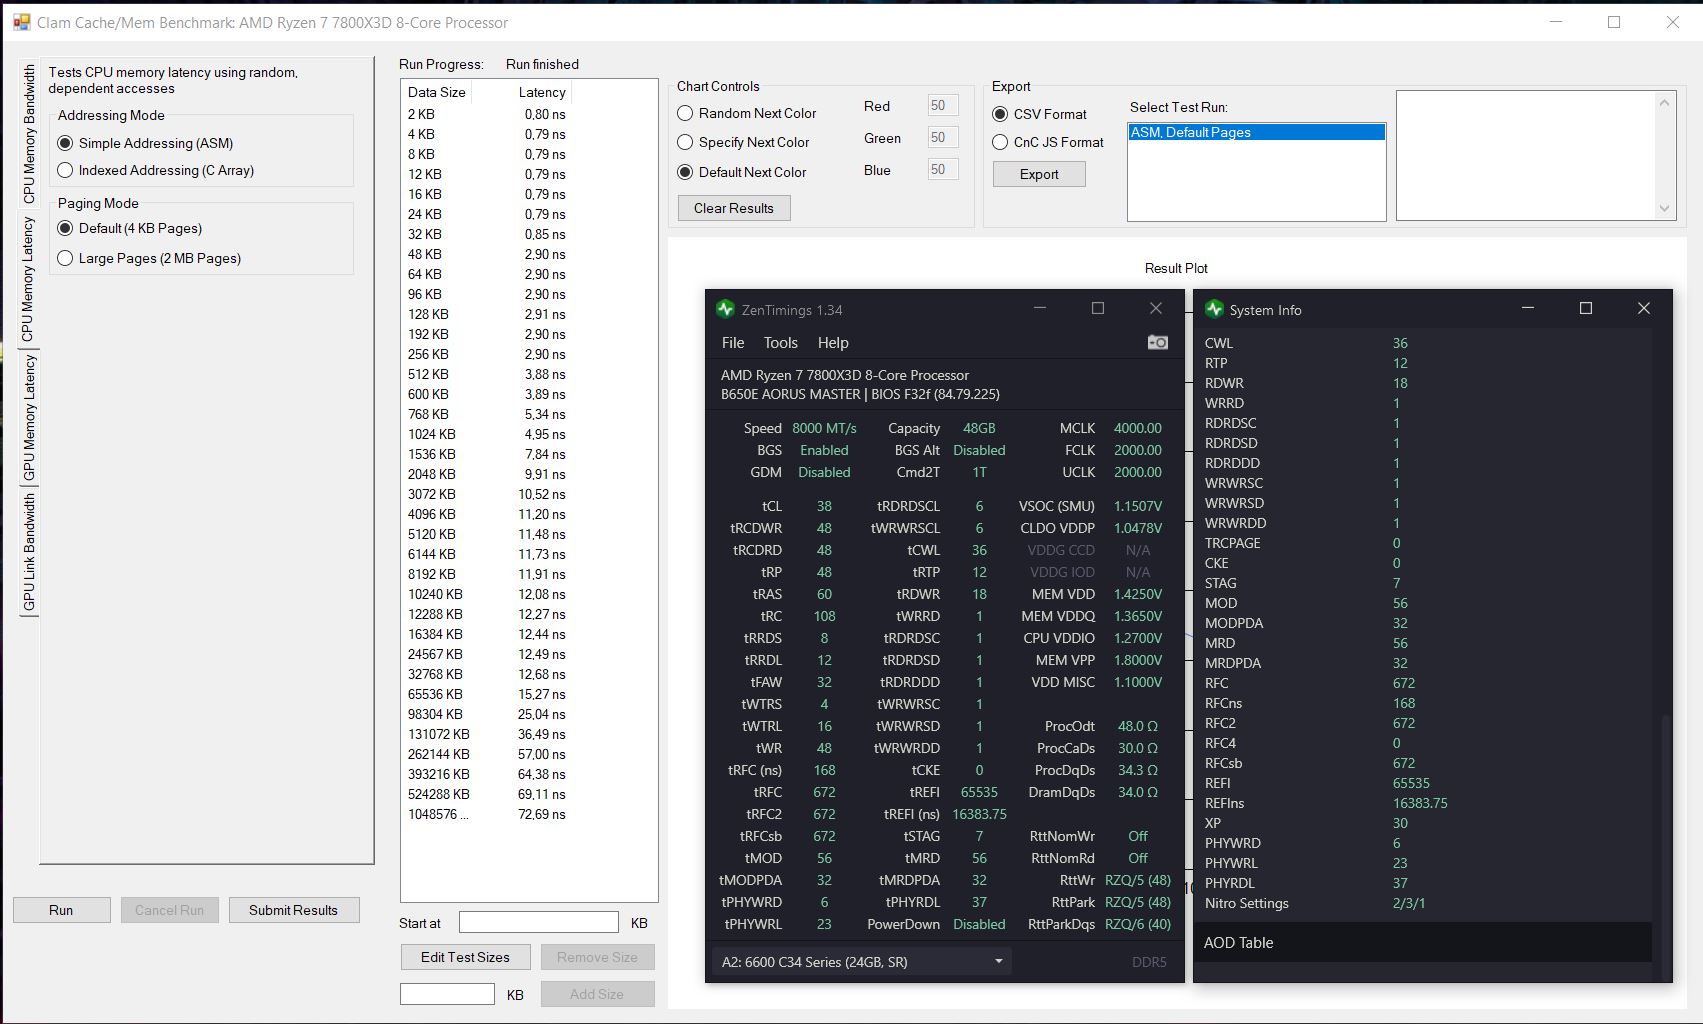Open the ZenTimings Help menu
Screen dimensions: 1703x1024
tap(833, 342)
